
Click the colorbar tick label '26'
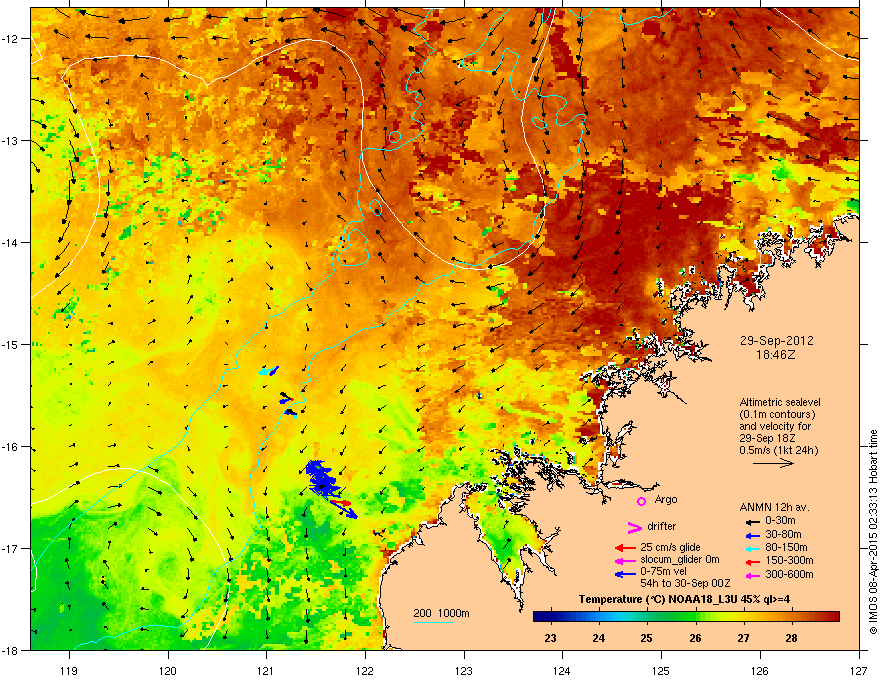[x=695, y=638]
